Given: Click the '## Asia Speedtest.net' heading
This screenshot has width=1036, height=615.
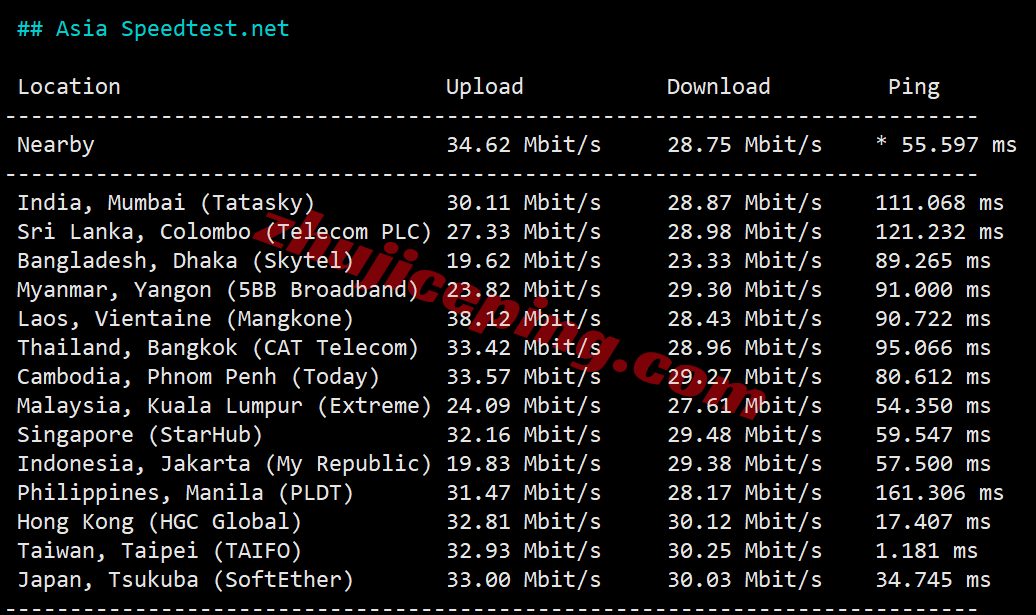Looking at the screenshot, I should (153, 29).
